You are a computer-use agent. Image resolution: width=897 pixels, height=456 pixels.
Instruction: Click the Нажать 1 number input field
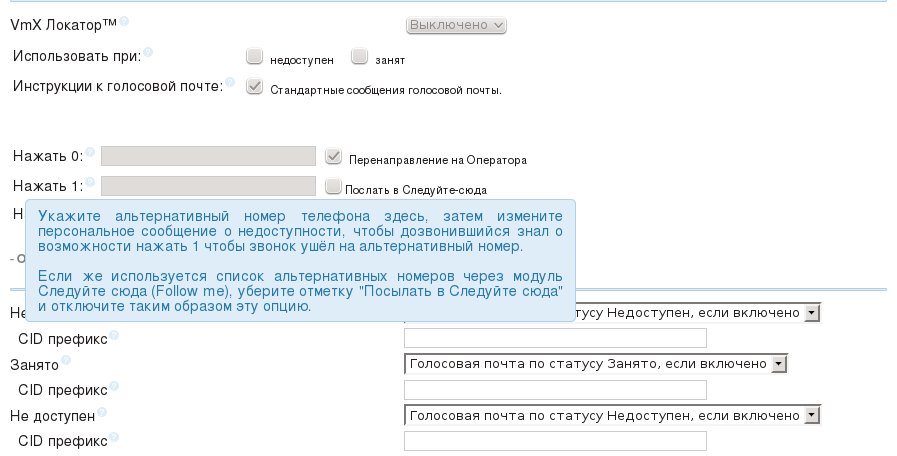[209, 186]
